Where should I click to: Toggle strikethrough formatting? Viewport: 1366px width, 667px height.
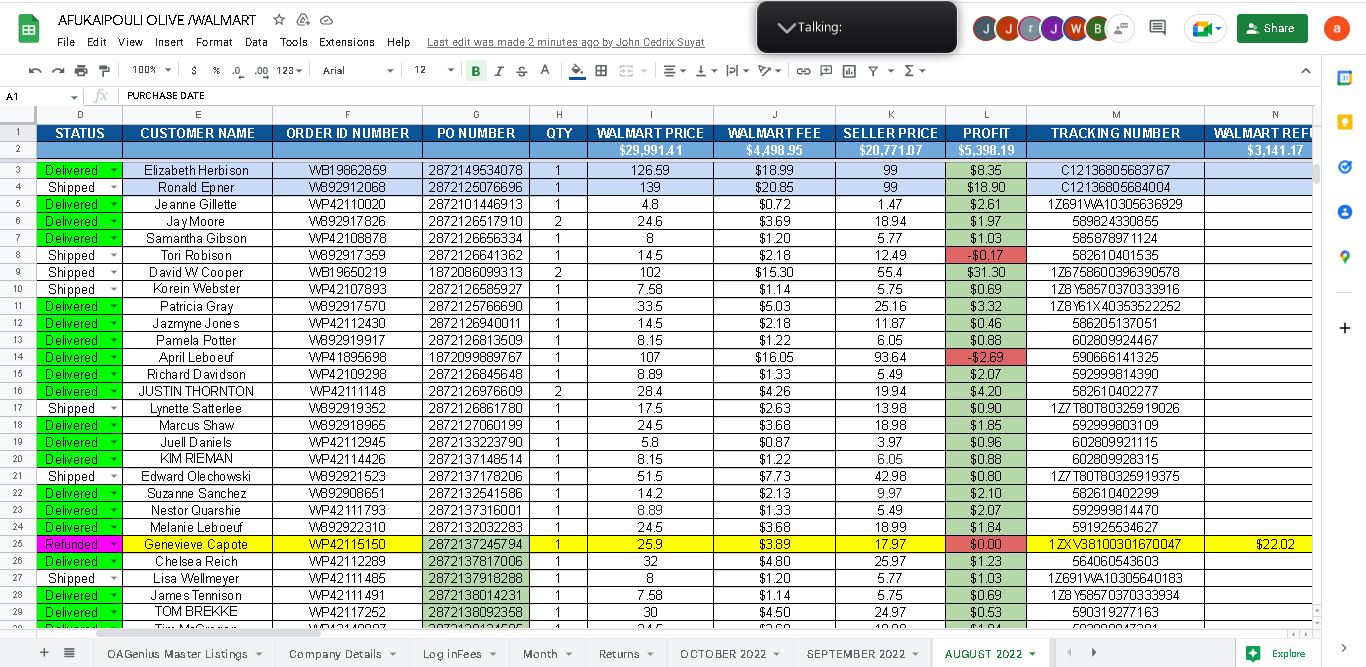pos(522,71)
